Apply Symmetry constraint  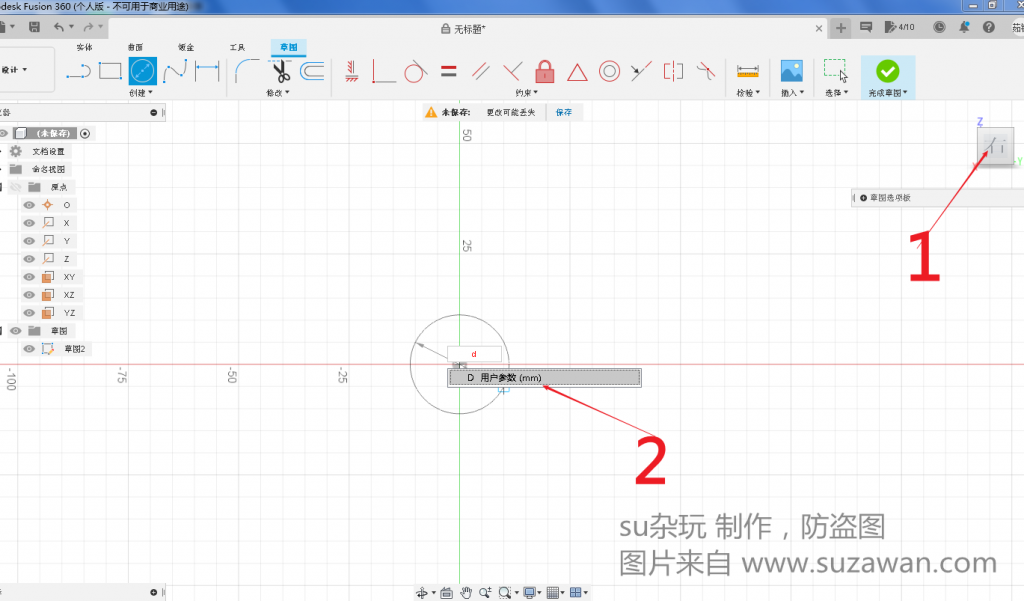tap(673, 71)
